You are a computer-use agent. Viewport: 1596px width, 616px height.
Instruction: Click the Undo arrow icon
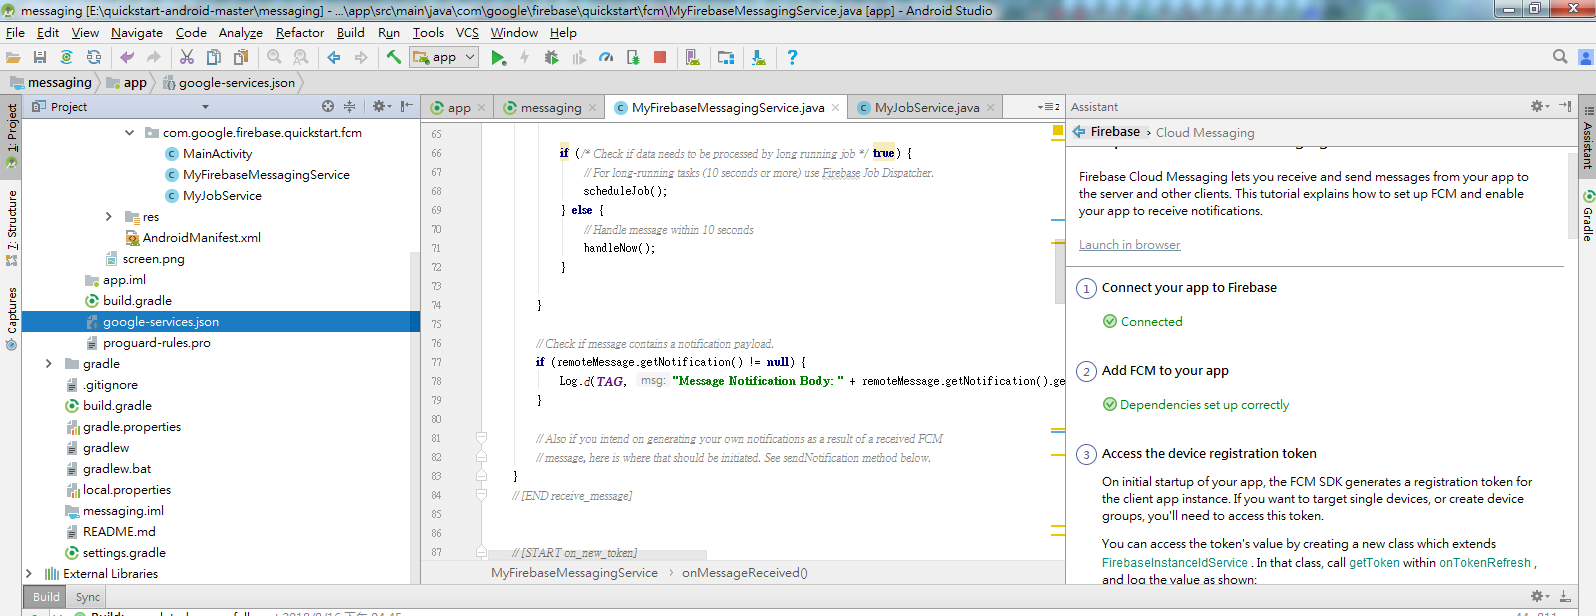pyautogui.click(x=127, y=58)
